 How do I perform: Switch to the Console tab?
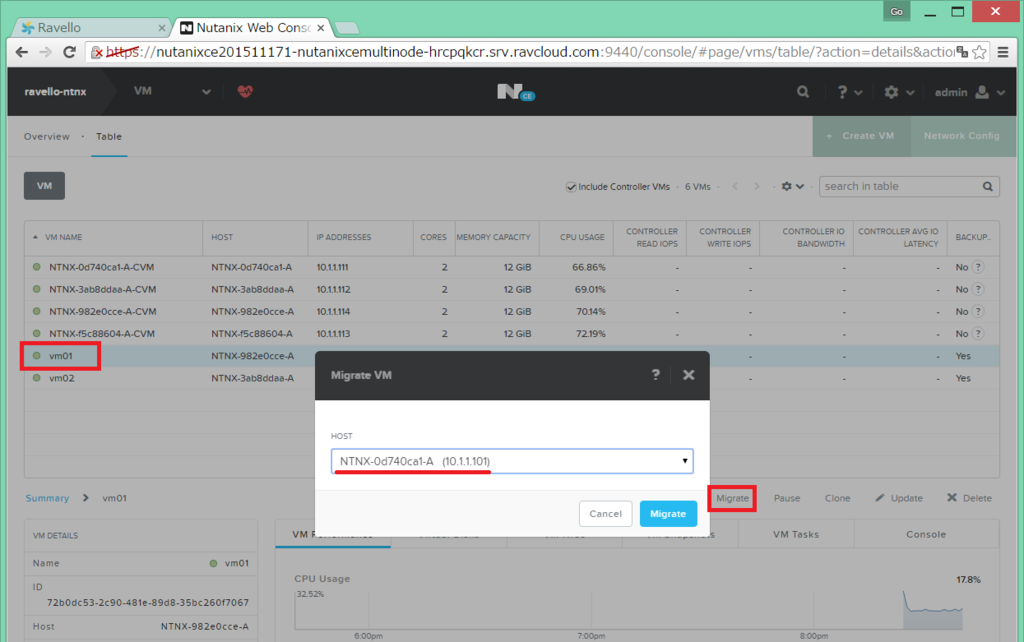click(x=926, y=534)
